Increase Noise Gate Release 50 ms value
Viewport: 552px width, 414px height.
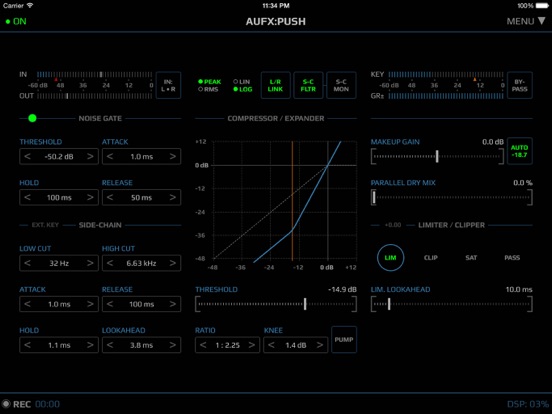tap(173, 197)
